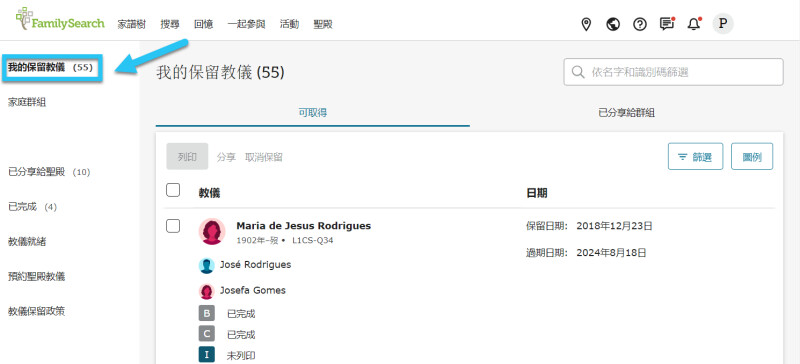The width and height of the screenshot is (800, 364).
Task: Check the box for Maria de Jesus Rodrigues
Action: (173, 226)
